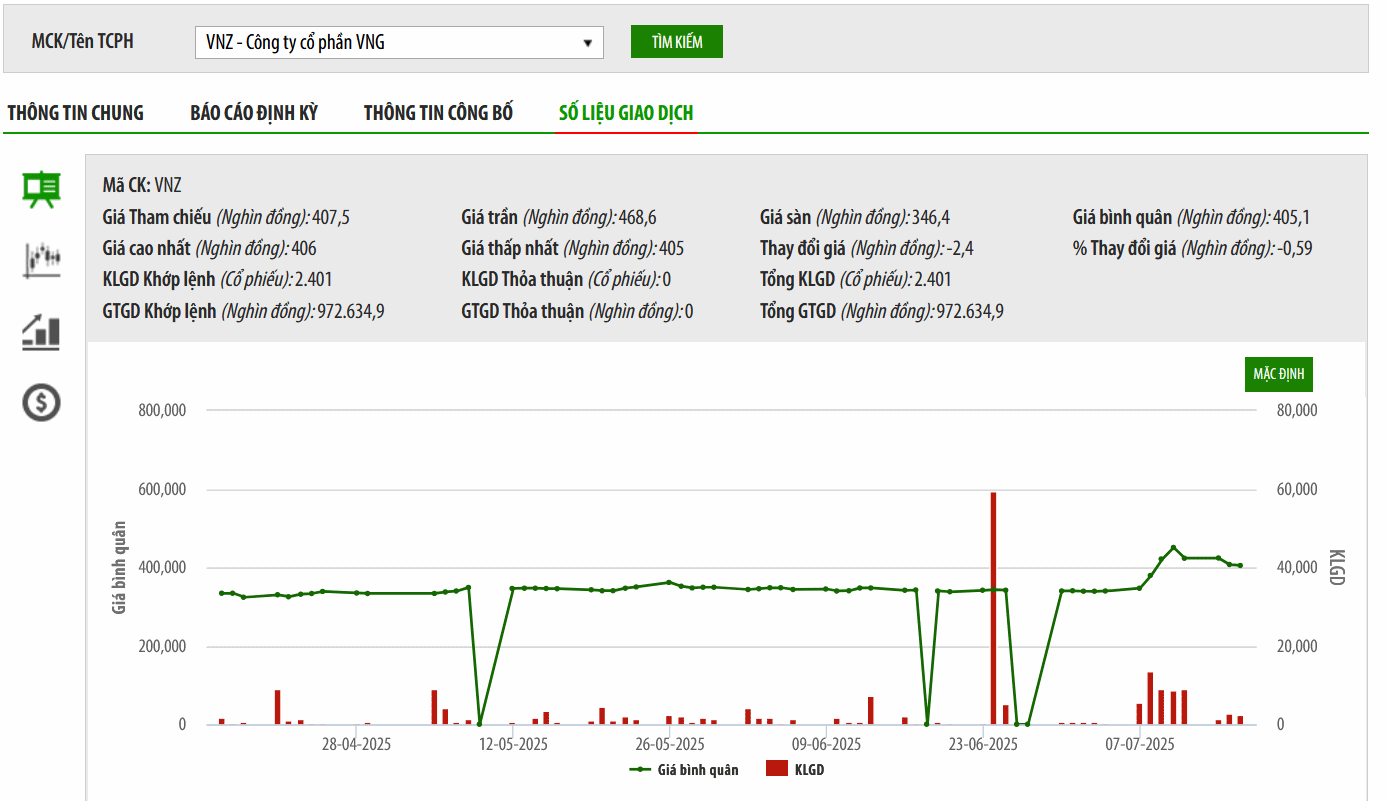Go to THÔNG TIN CÔNG BỐ tab

[438, 113]
